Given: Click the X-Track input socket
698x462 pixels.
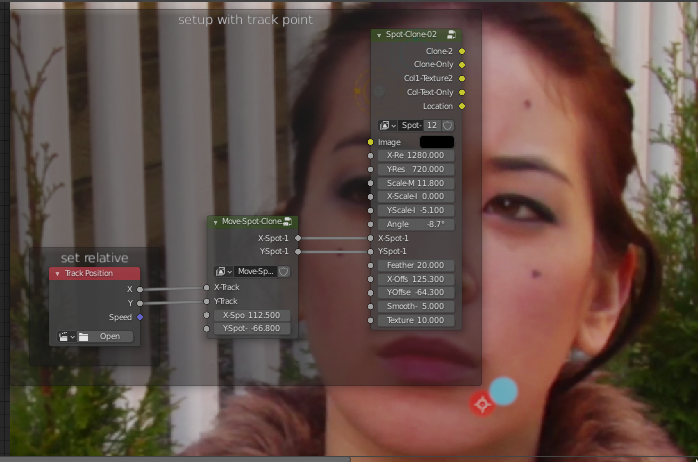Looking at the screenshot, I should [207, 288].
